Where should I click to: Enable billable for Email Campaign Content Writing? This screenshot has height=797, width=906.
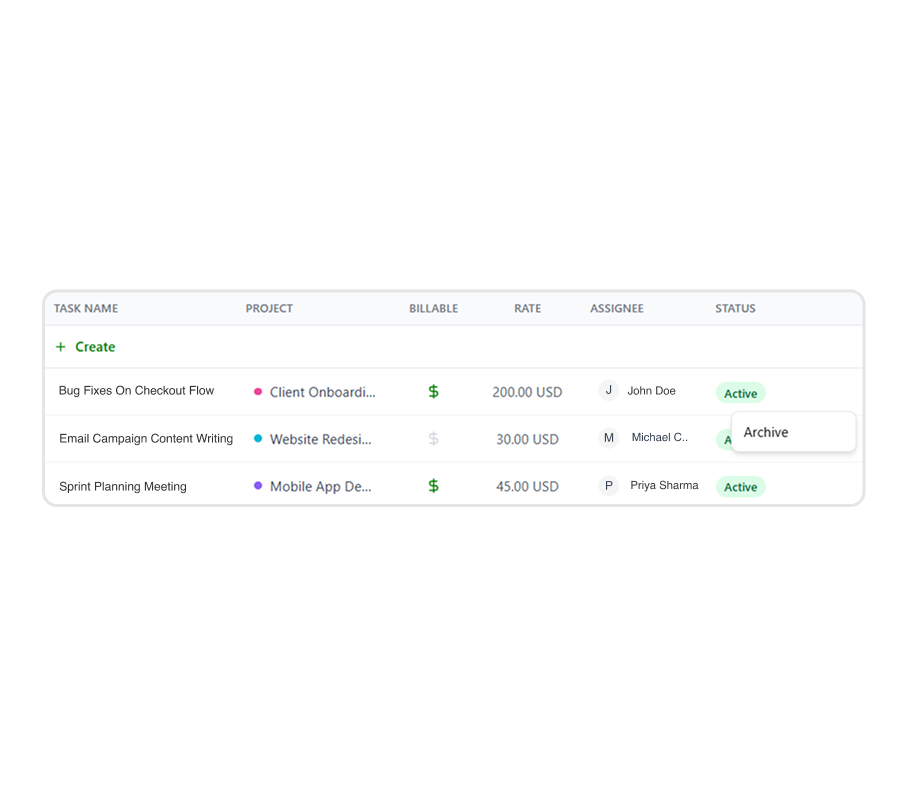pos(433,438)
